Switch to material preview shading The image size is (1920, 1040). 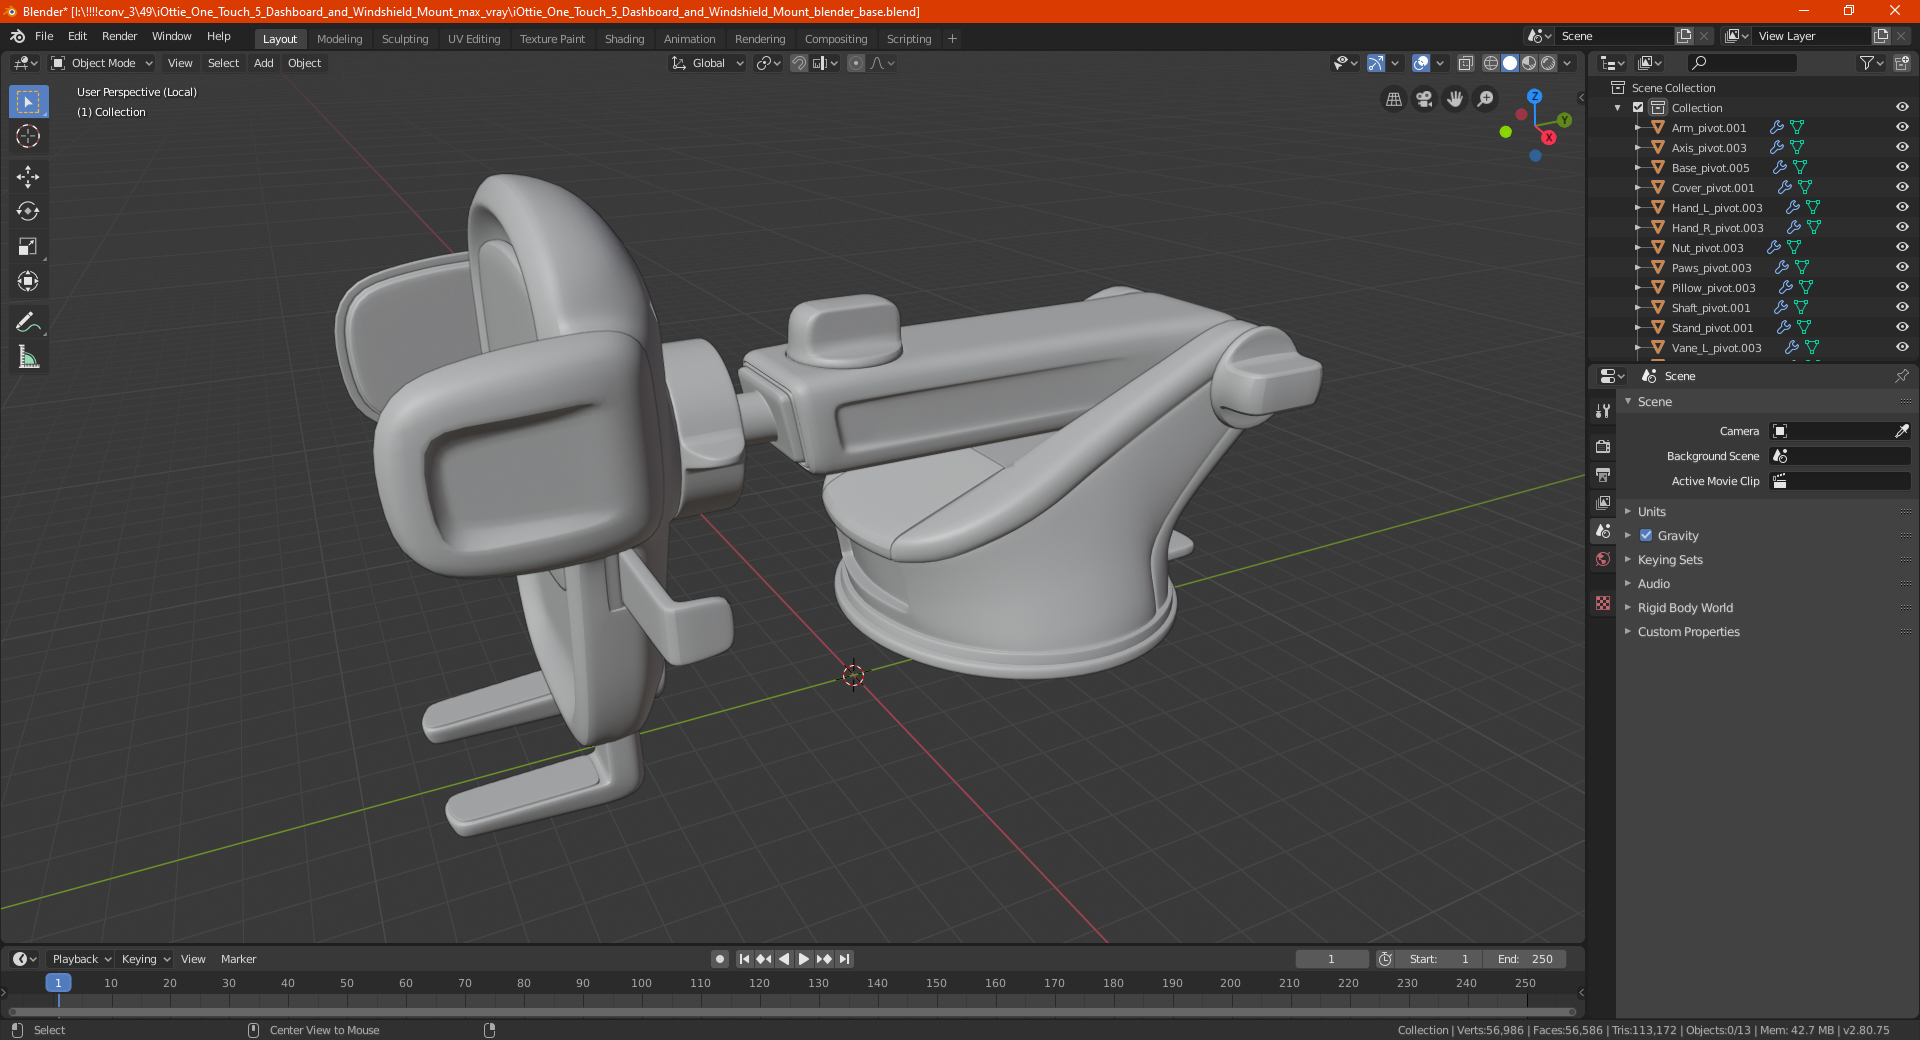pyautogui.click(x=1529, y=63)
